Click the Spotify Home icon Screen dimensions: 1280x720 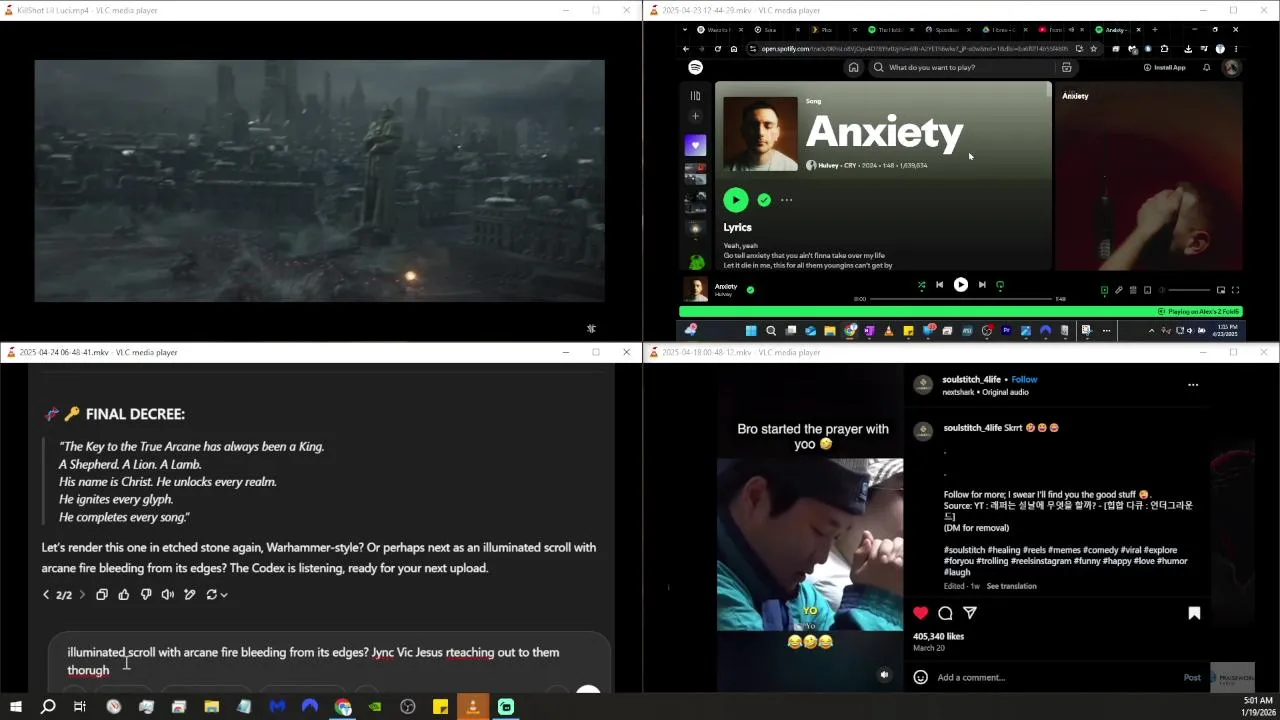pos(853,67)
